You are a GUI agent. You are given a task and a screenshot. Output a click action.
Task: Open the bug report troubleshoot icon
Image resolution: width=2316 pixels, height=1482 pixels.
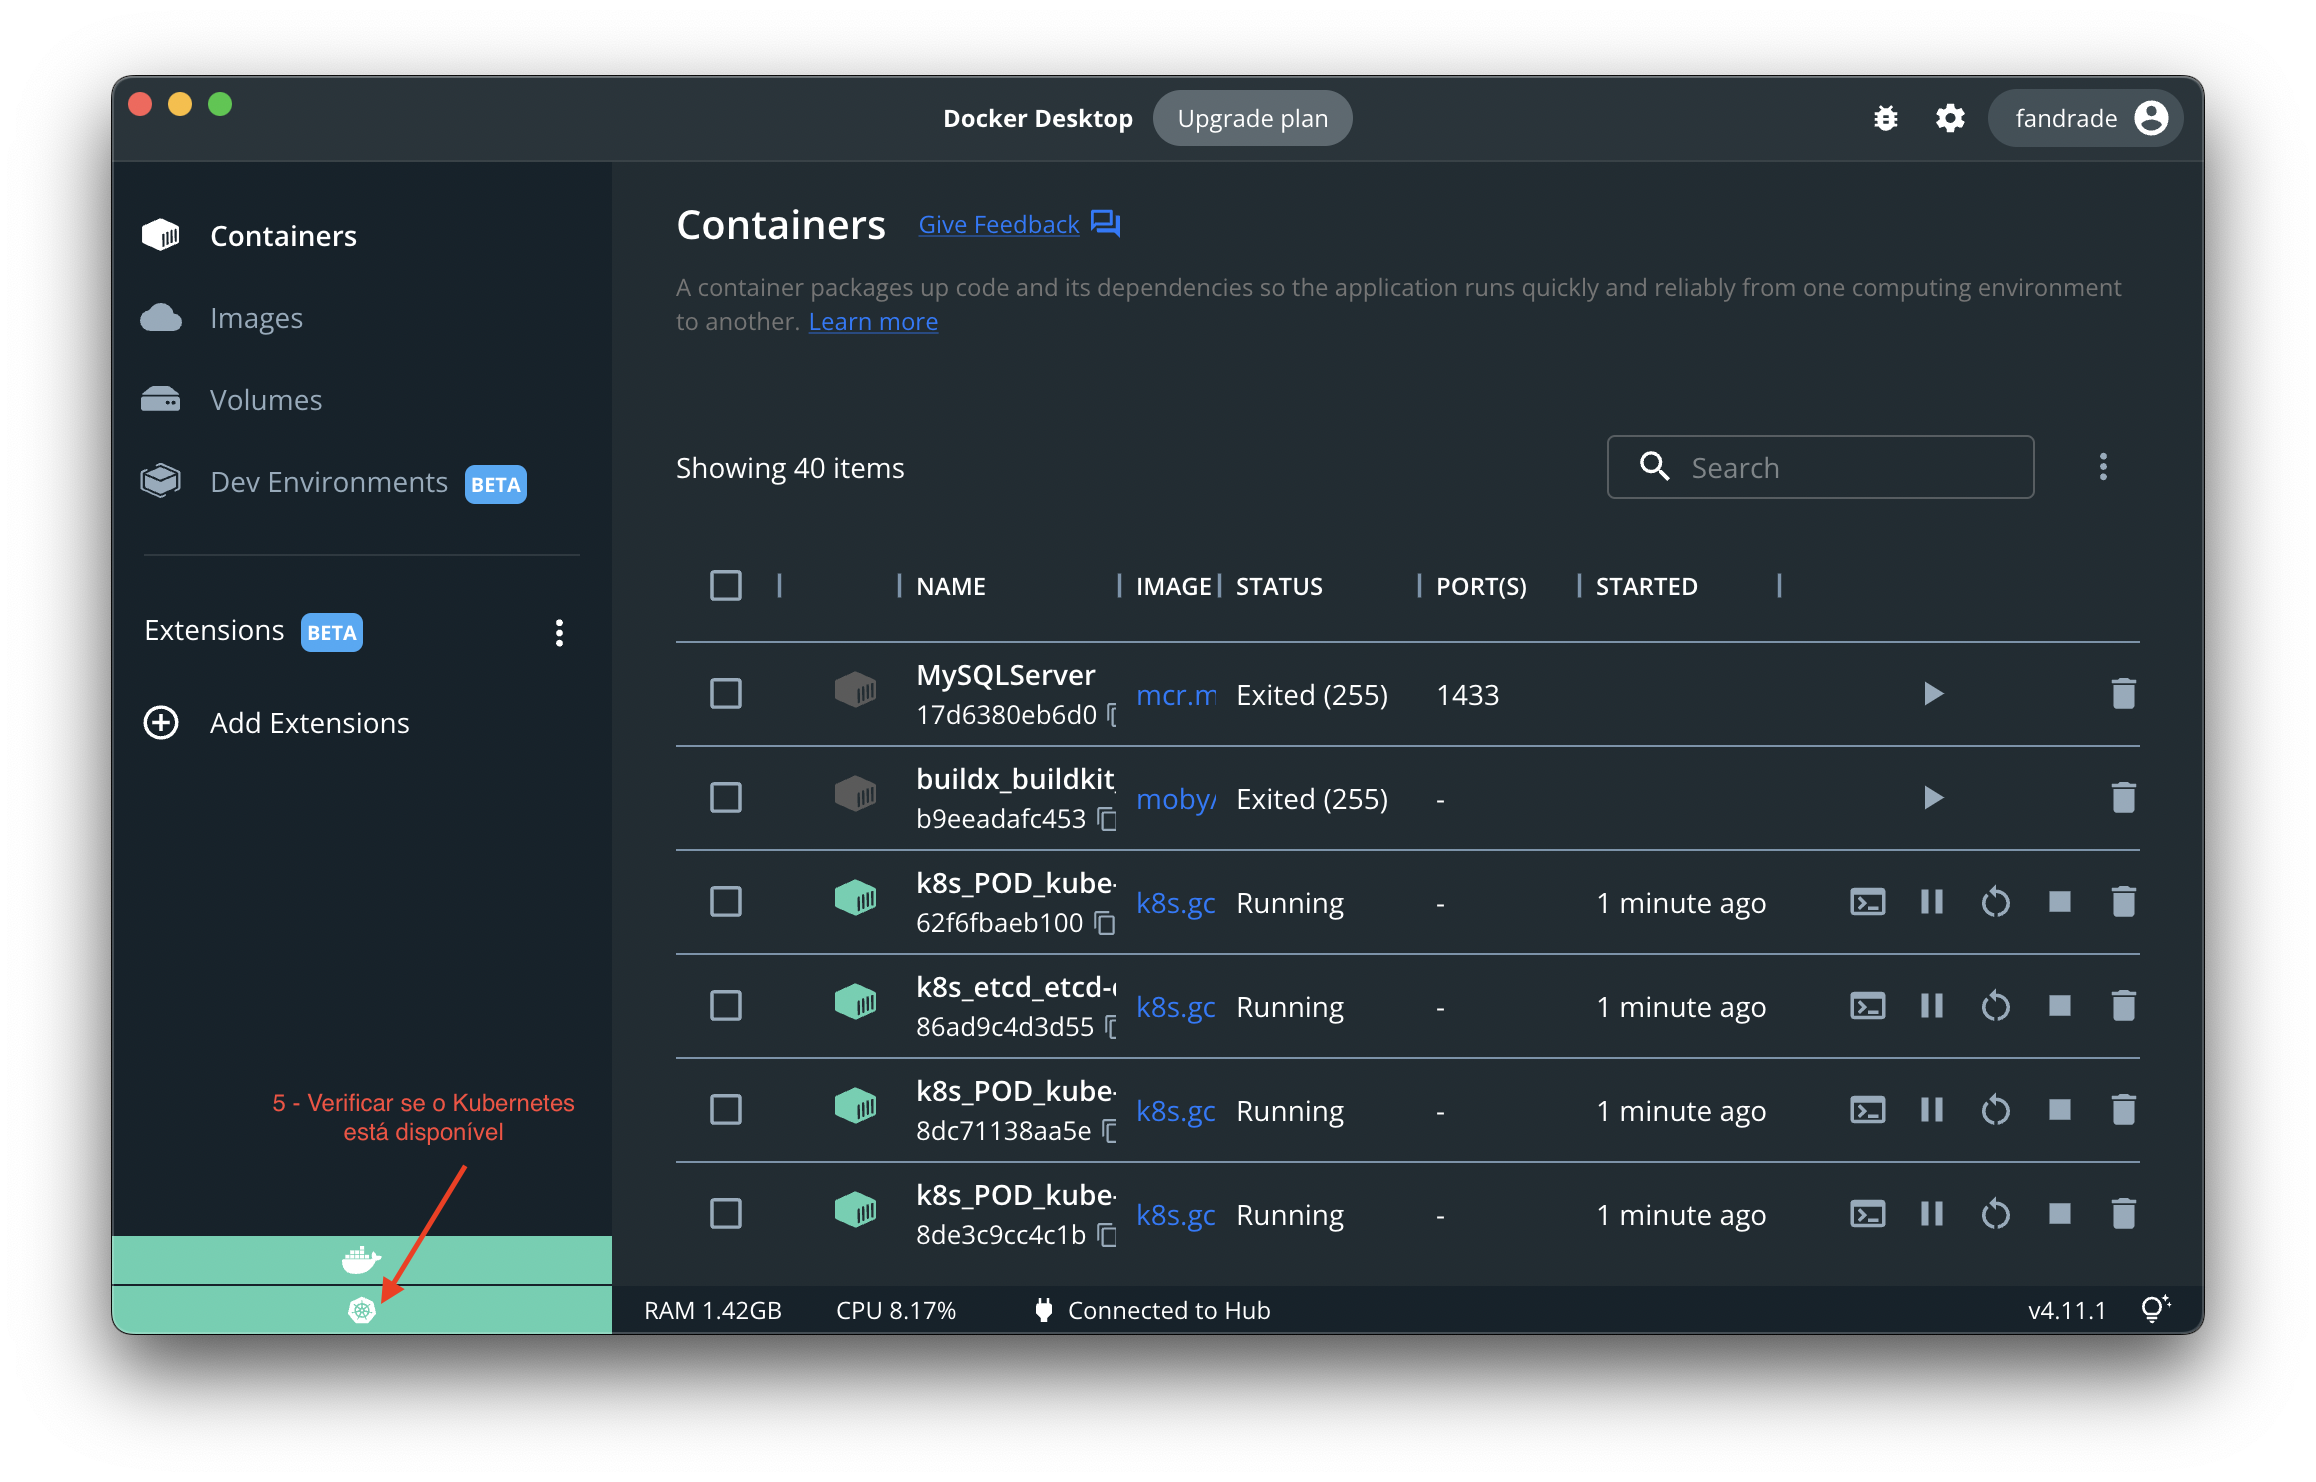[1885, 118]
